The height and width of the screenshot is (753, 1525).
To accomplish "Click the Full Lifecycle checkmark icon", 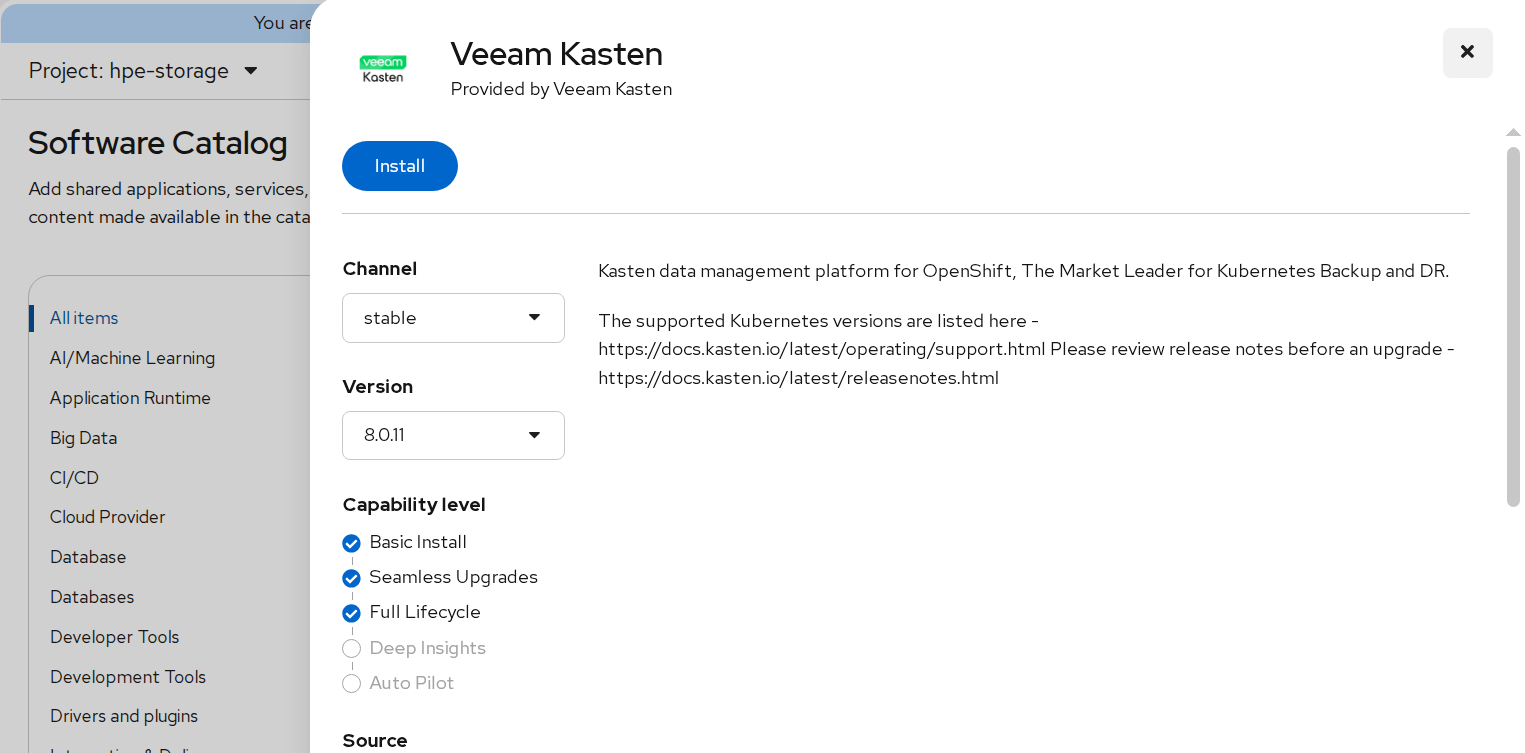I will tap(351, 613).
